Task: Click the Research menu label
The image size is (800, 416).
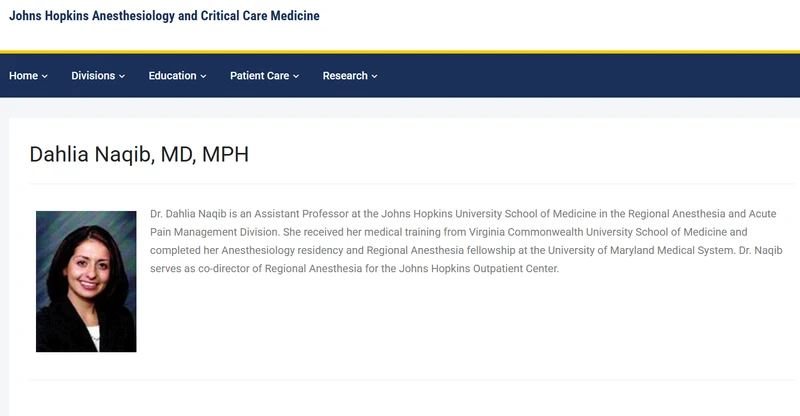Action: click(345, 76)
